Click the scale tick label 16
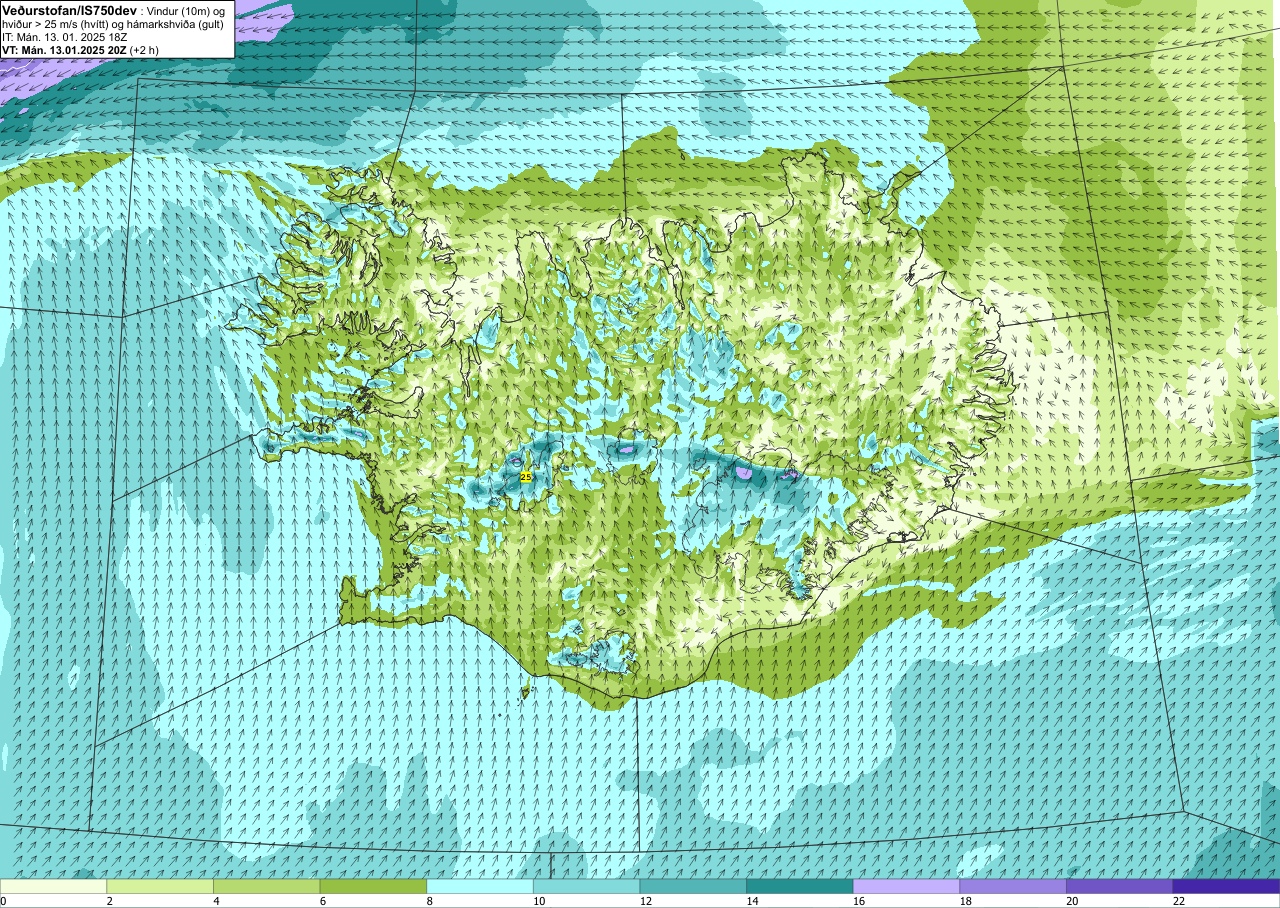Screen dimensions: 1280x908 click(x=859, y=901)
